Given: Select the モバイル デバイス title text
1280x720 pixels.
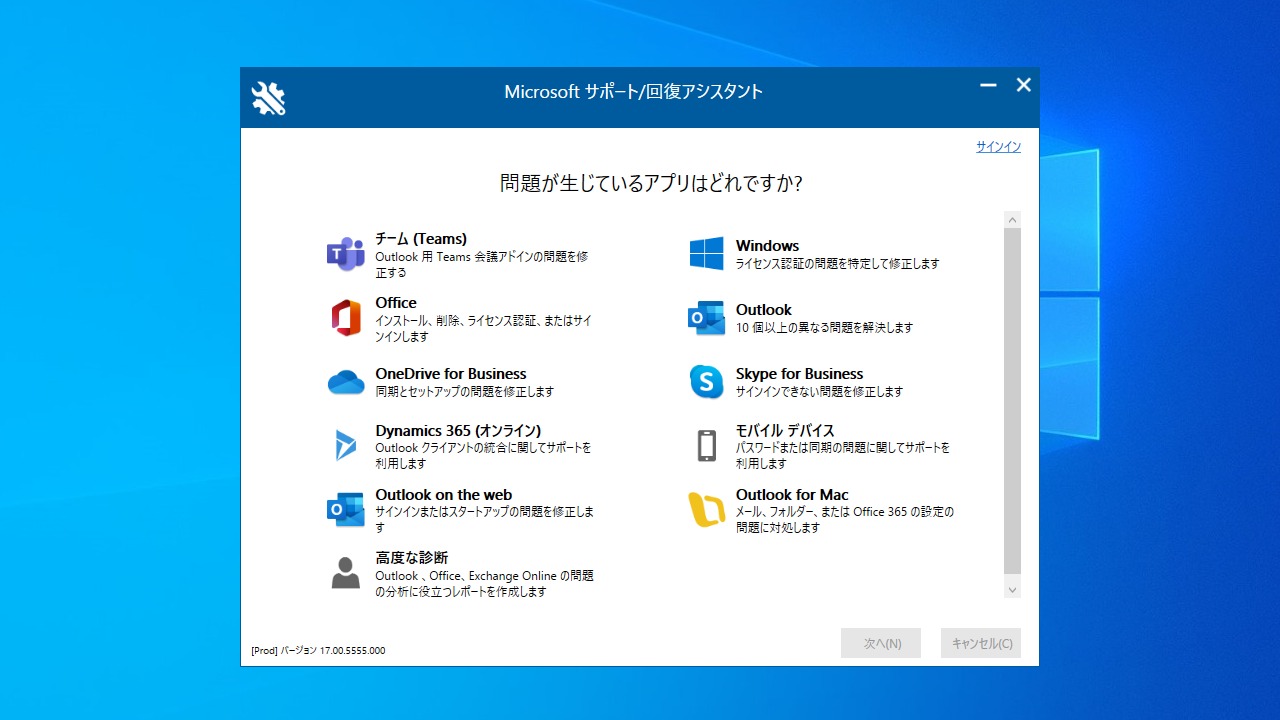Looking at the screenshot, I should coord(785,431).
